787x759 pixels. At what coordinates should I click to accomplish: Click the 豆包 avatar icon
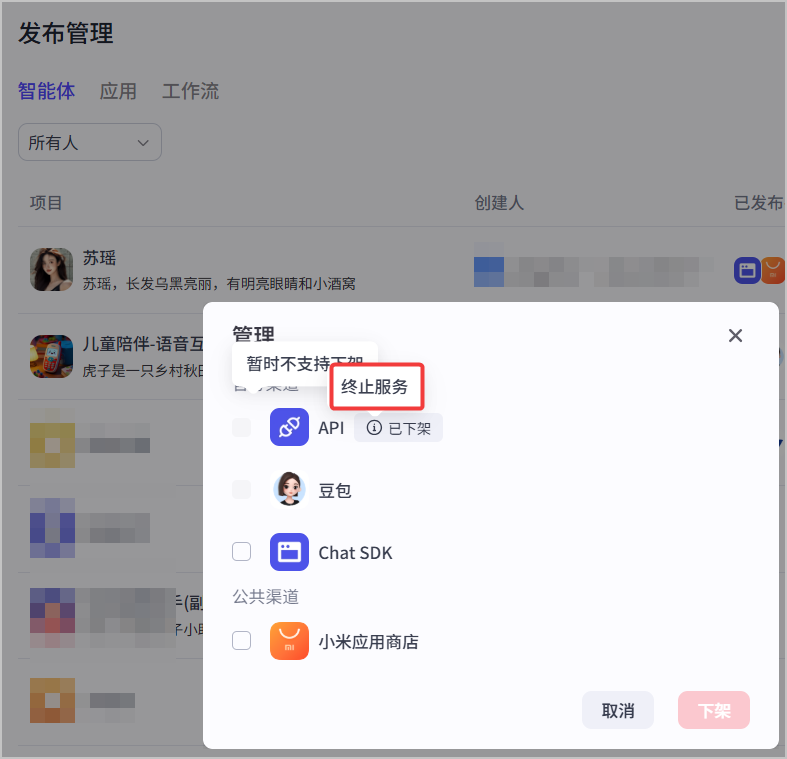pyautogui.click(x=289, y=489)
